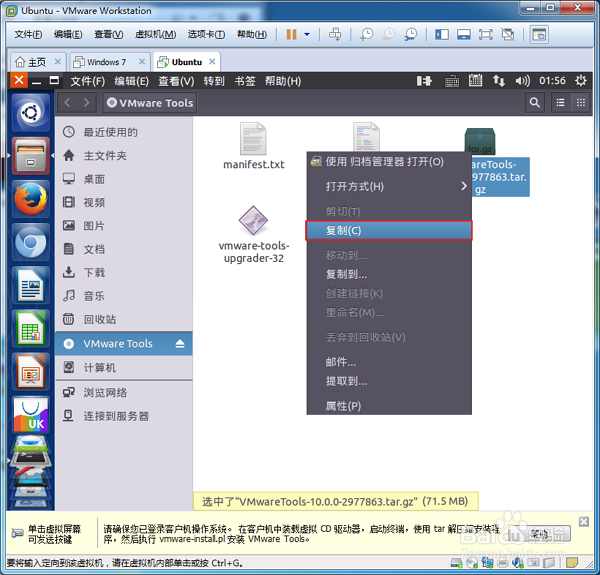Screen dimensions: 600x575
Task: Send Ctrl+Alt+Del to the virtual machine
Action: (x=335, y=34)
